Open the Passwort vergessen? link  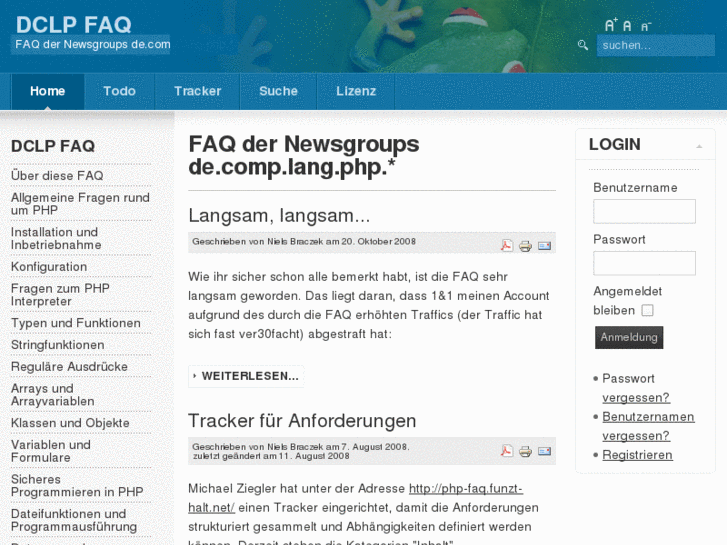pyautogui.click(x=636, y=388)
